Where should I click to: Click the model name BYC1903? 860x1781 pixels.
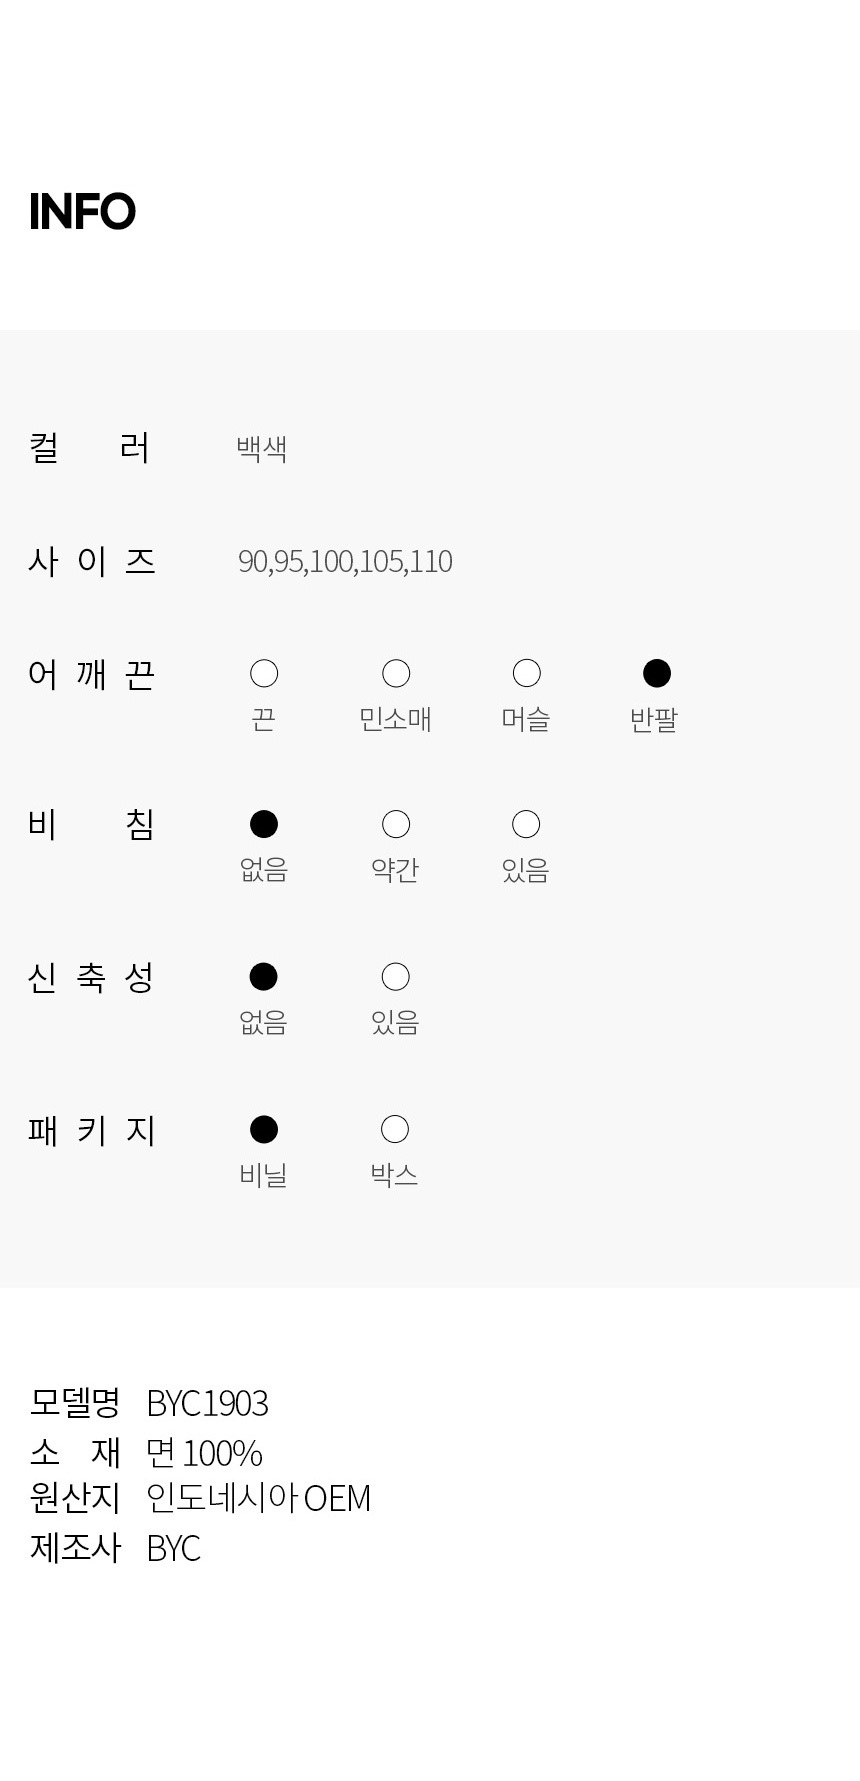pos(207,1403)
